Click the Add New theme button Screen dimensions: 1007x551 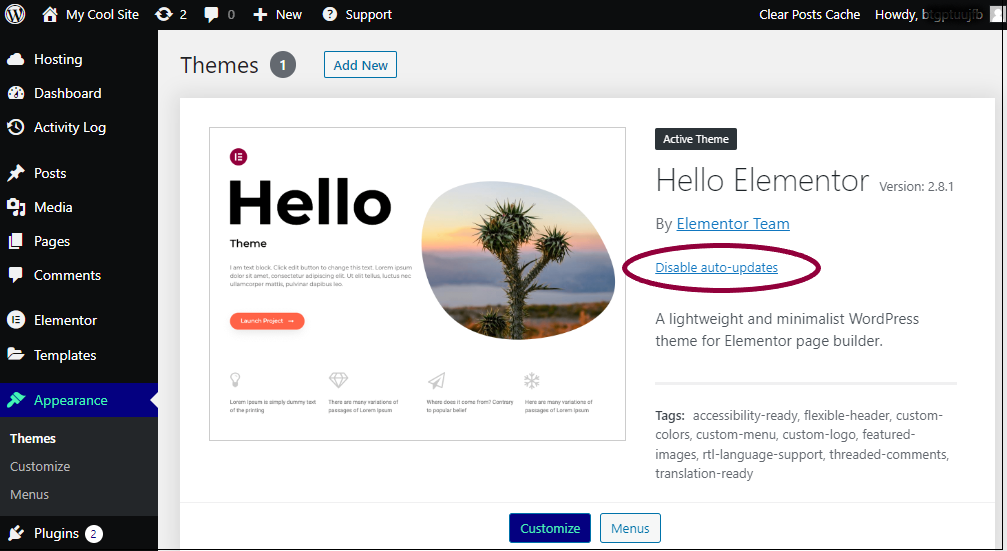(360, 65)
